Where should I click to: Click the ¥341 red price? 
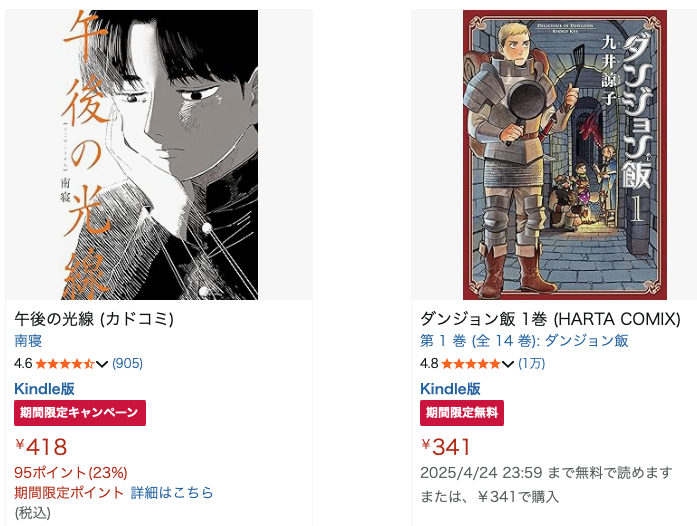pyautogui.click(x=445, y=447)
